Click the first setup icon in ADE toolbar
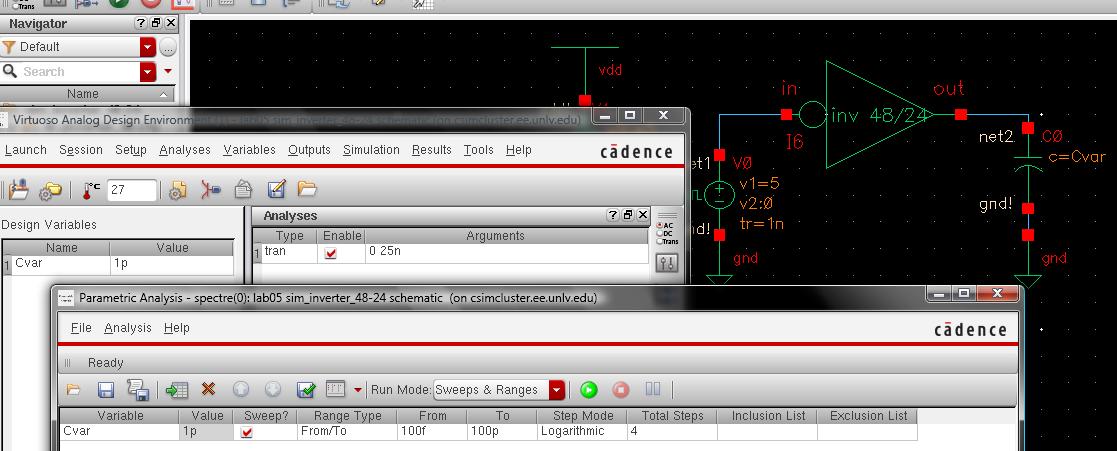 [x=19, y=190]
